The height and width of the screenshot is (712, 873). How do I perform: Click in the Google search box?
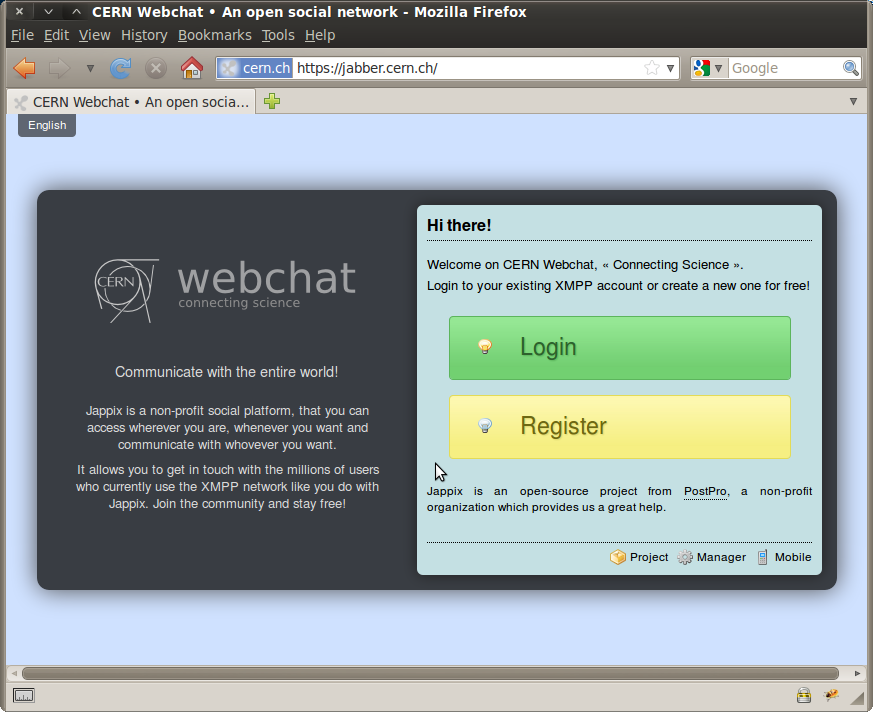click(x=785, y=68)
